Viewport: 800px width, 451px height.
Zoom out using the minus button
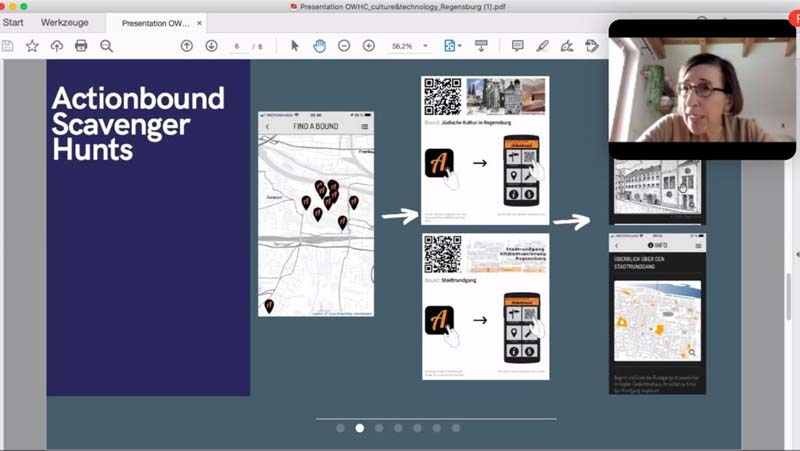click(344, 46)
